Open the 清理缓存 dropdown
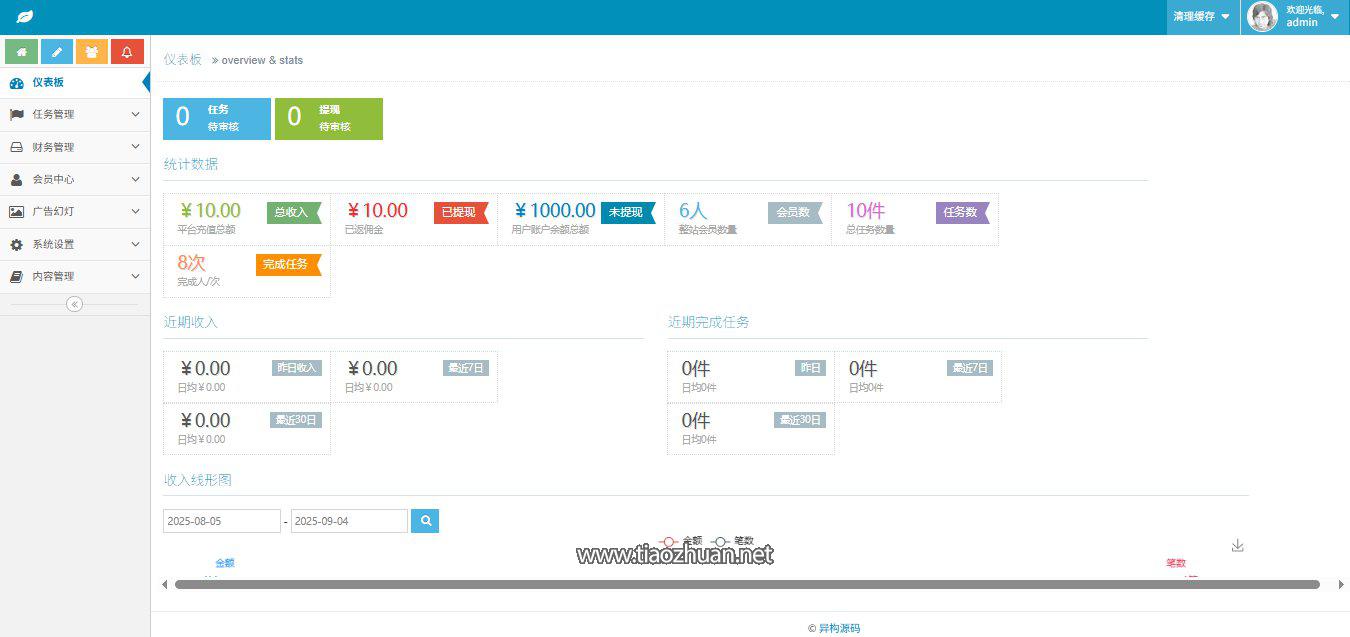Viewport: 1350px width, 637px height. tap(1202, 17)
